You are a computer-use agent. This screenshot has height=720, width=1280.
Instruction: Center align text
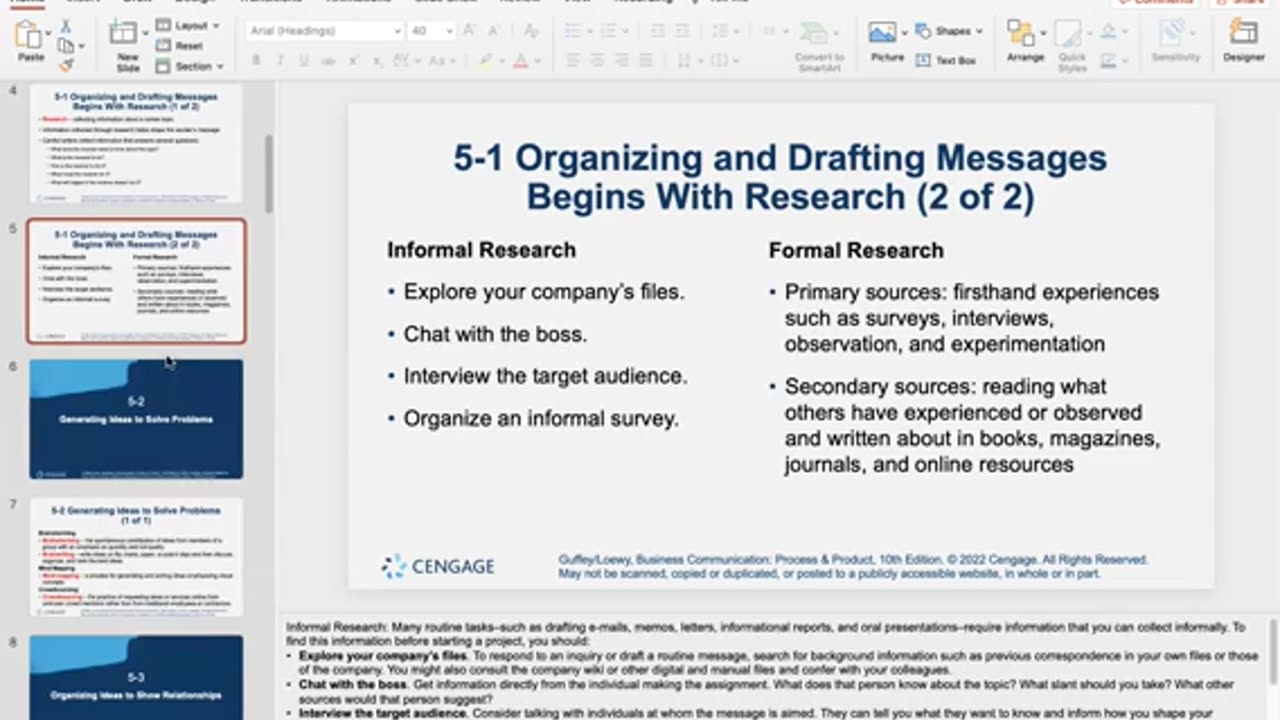coord(597,61)
